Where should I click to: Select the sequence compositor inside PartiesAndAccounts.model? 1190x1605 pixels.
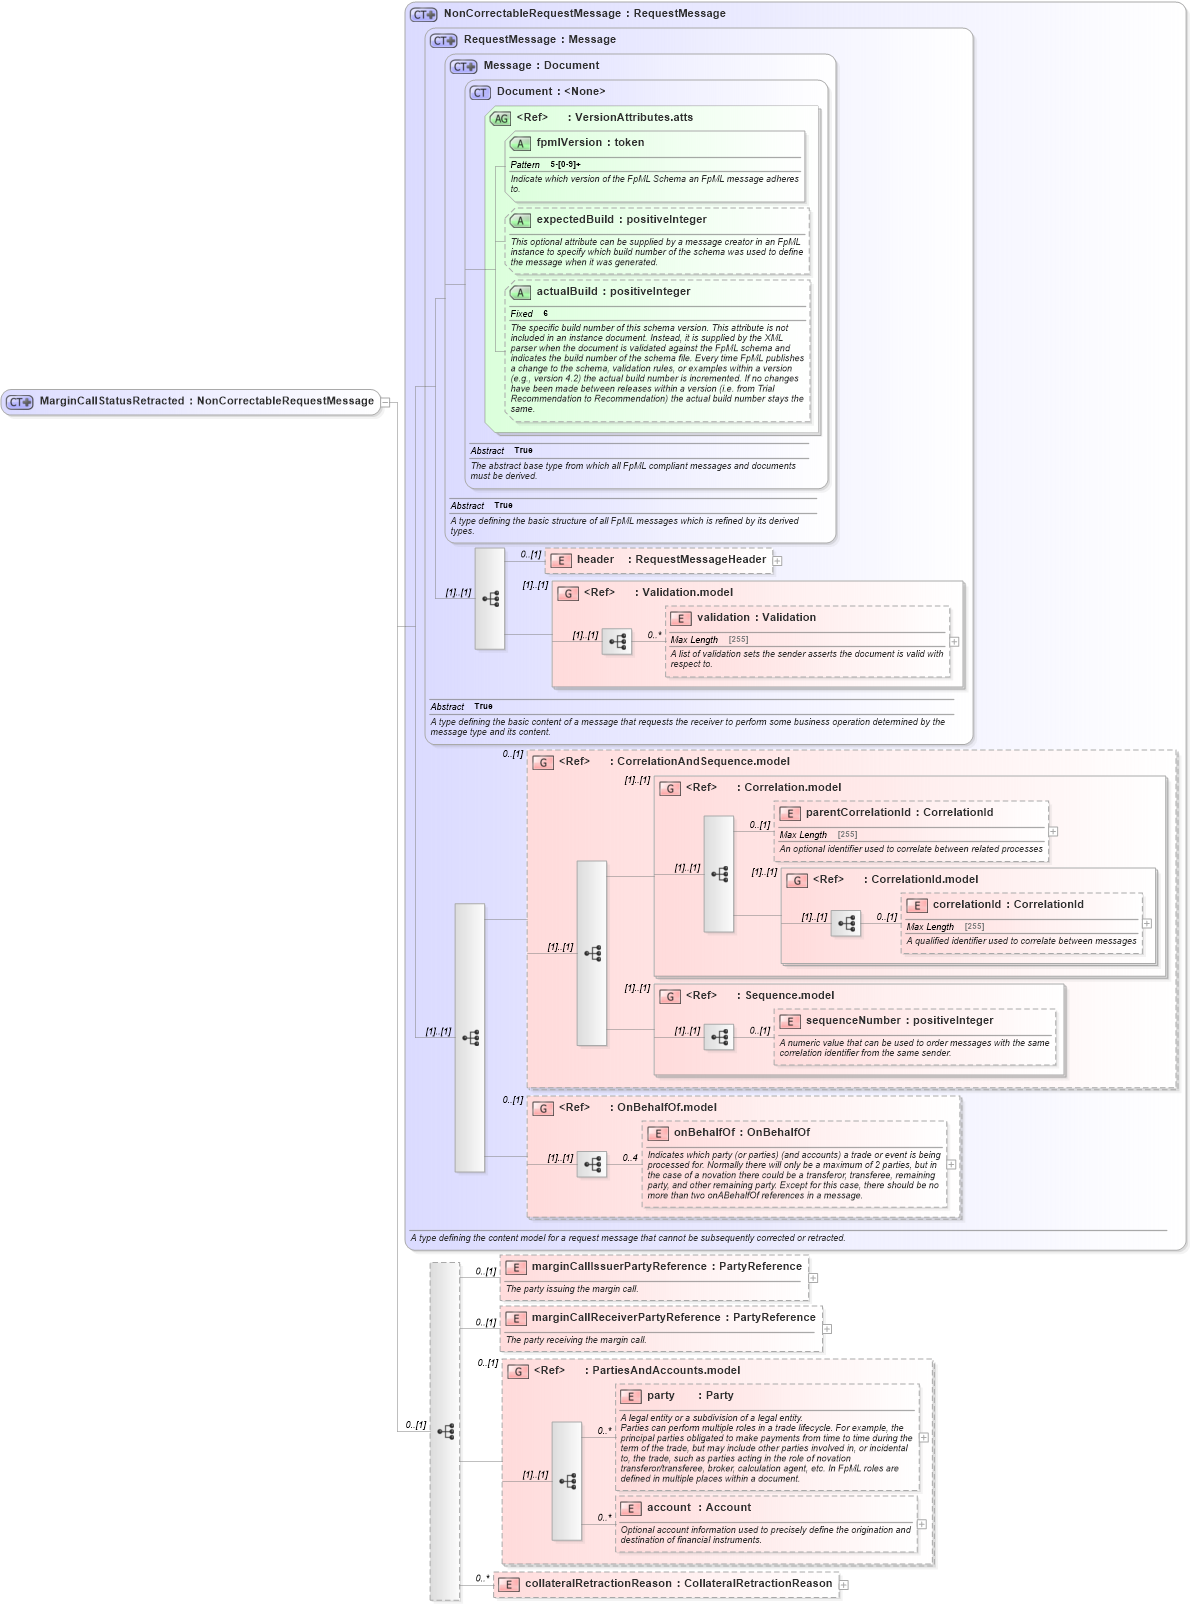(567, 1481)
